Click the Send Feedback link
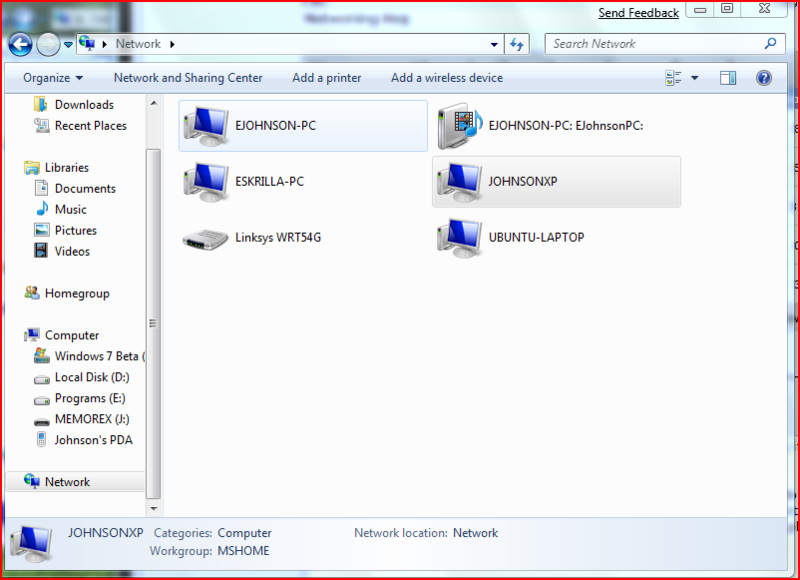The image size is (800, 580). [x=638, y=13]
